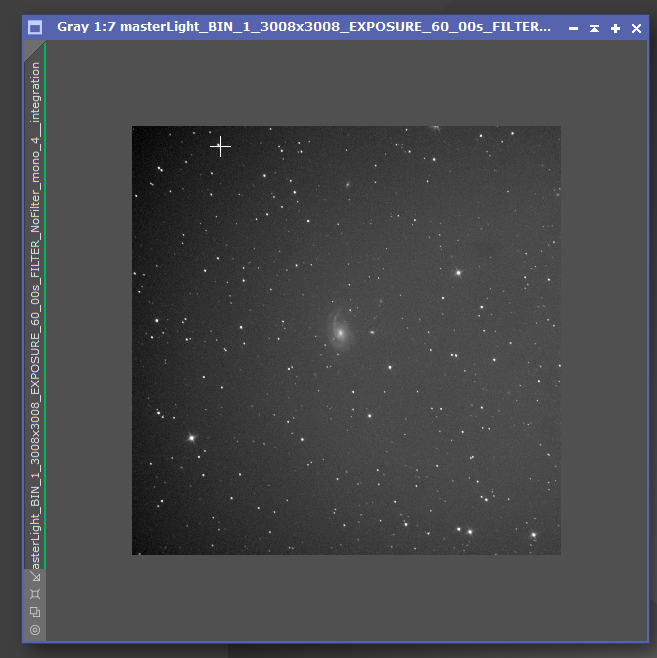Click the gray triangular corner above the view tab
657x658 pixels.
tap(32, 48)
